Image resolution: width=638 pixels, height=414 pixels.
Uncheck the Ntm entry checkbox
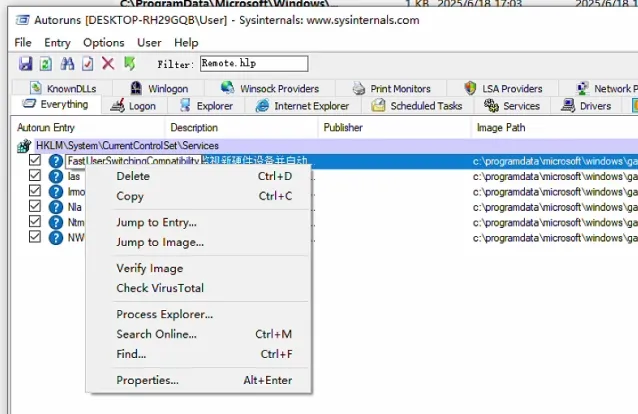point(35,221)
